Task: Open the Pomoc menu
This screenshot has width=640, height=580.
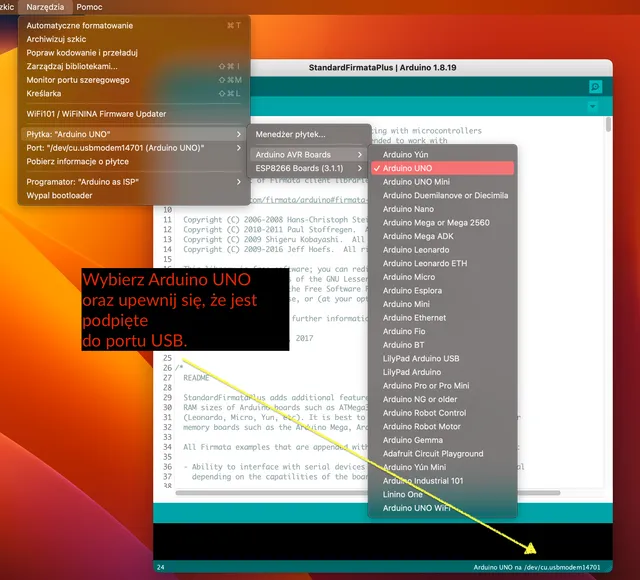Action: tap(89, 7)
